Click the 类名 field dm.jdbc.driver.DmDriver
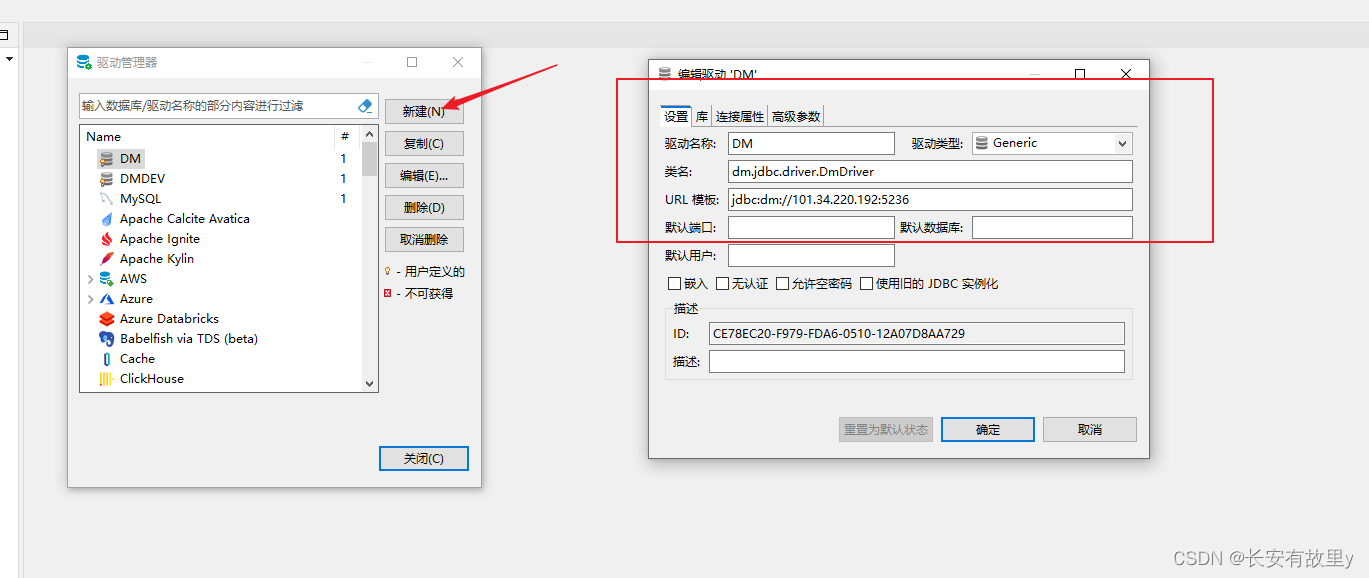 930,172
